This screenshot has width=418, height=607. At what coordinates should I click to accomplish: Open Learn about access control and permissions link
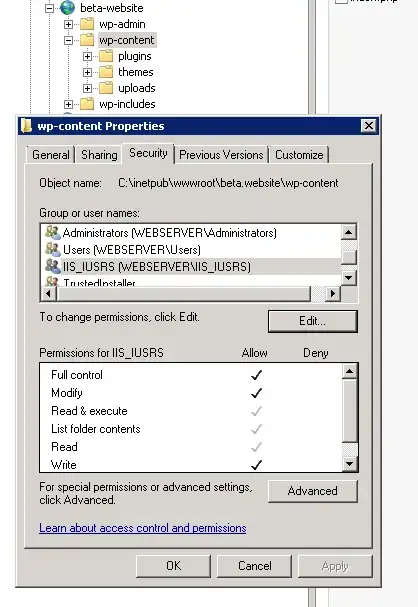pyautogui.click(x=142, y=528)
